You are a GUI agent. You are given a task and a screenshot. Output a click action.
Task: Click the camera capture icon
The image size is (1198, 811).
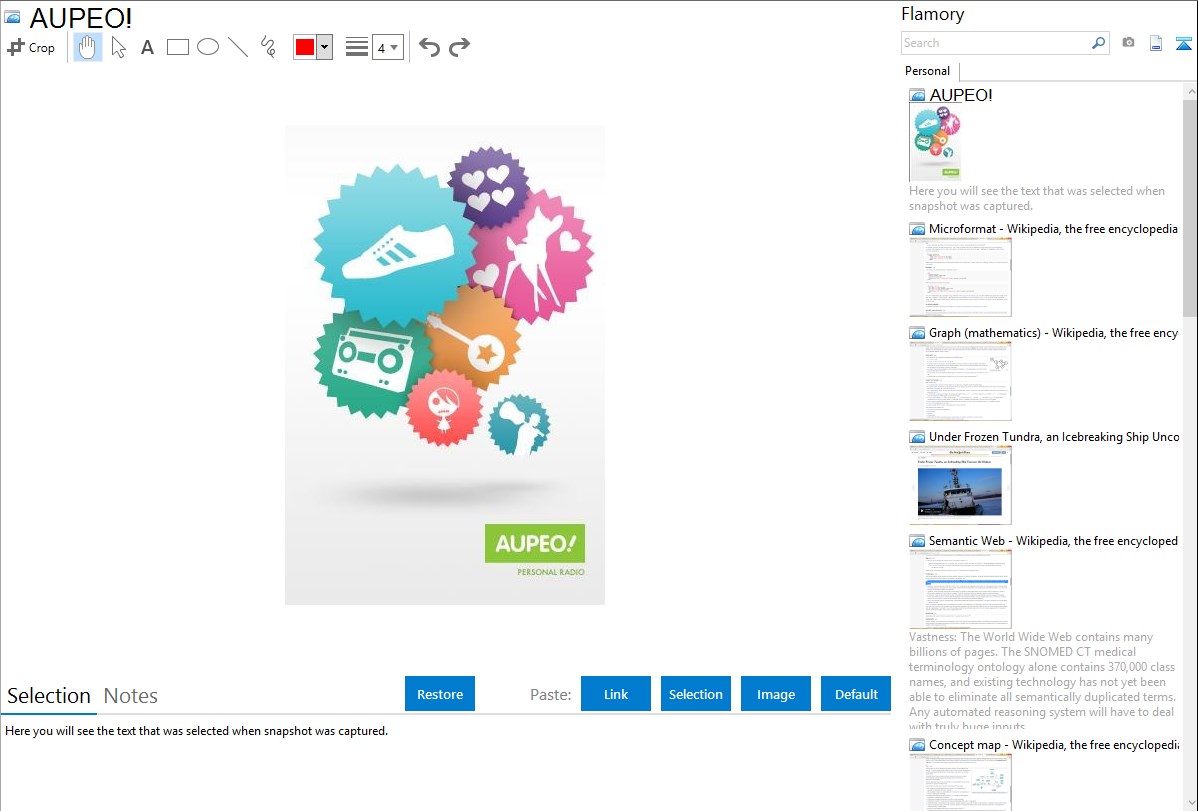(1128, 43)
